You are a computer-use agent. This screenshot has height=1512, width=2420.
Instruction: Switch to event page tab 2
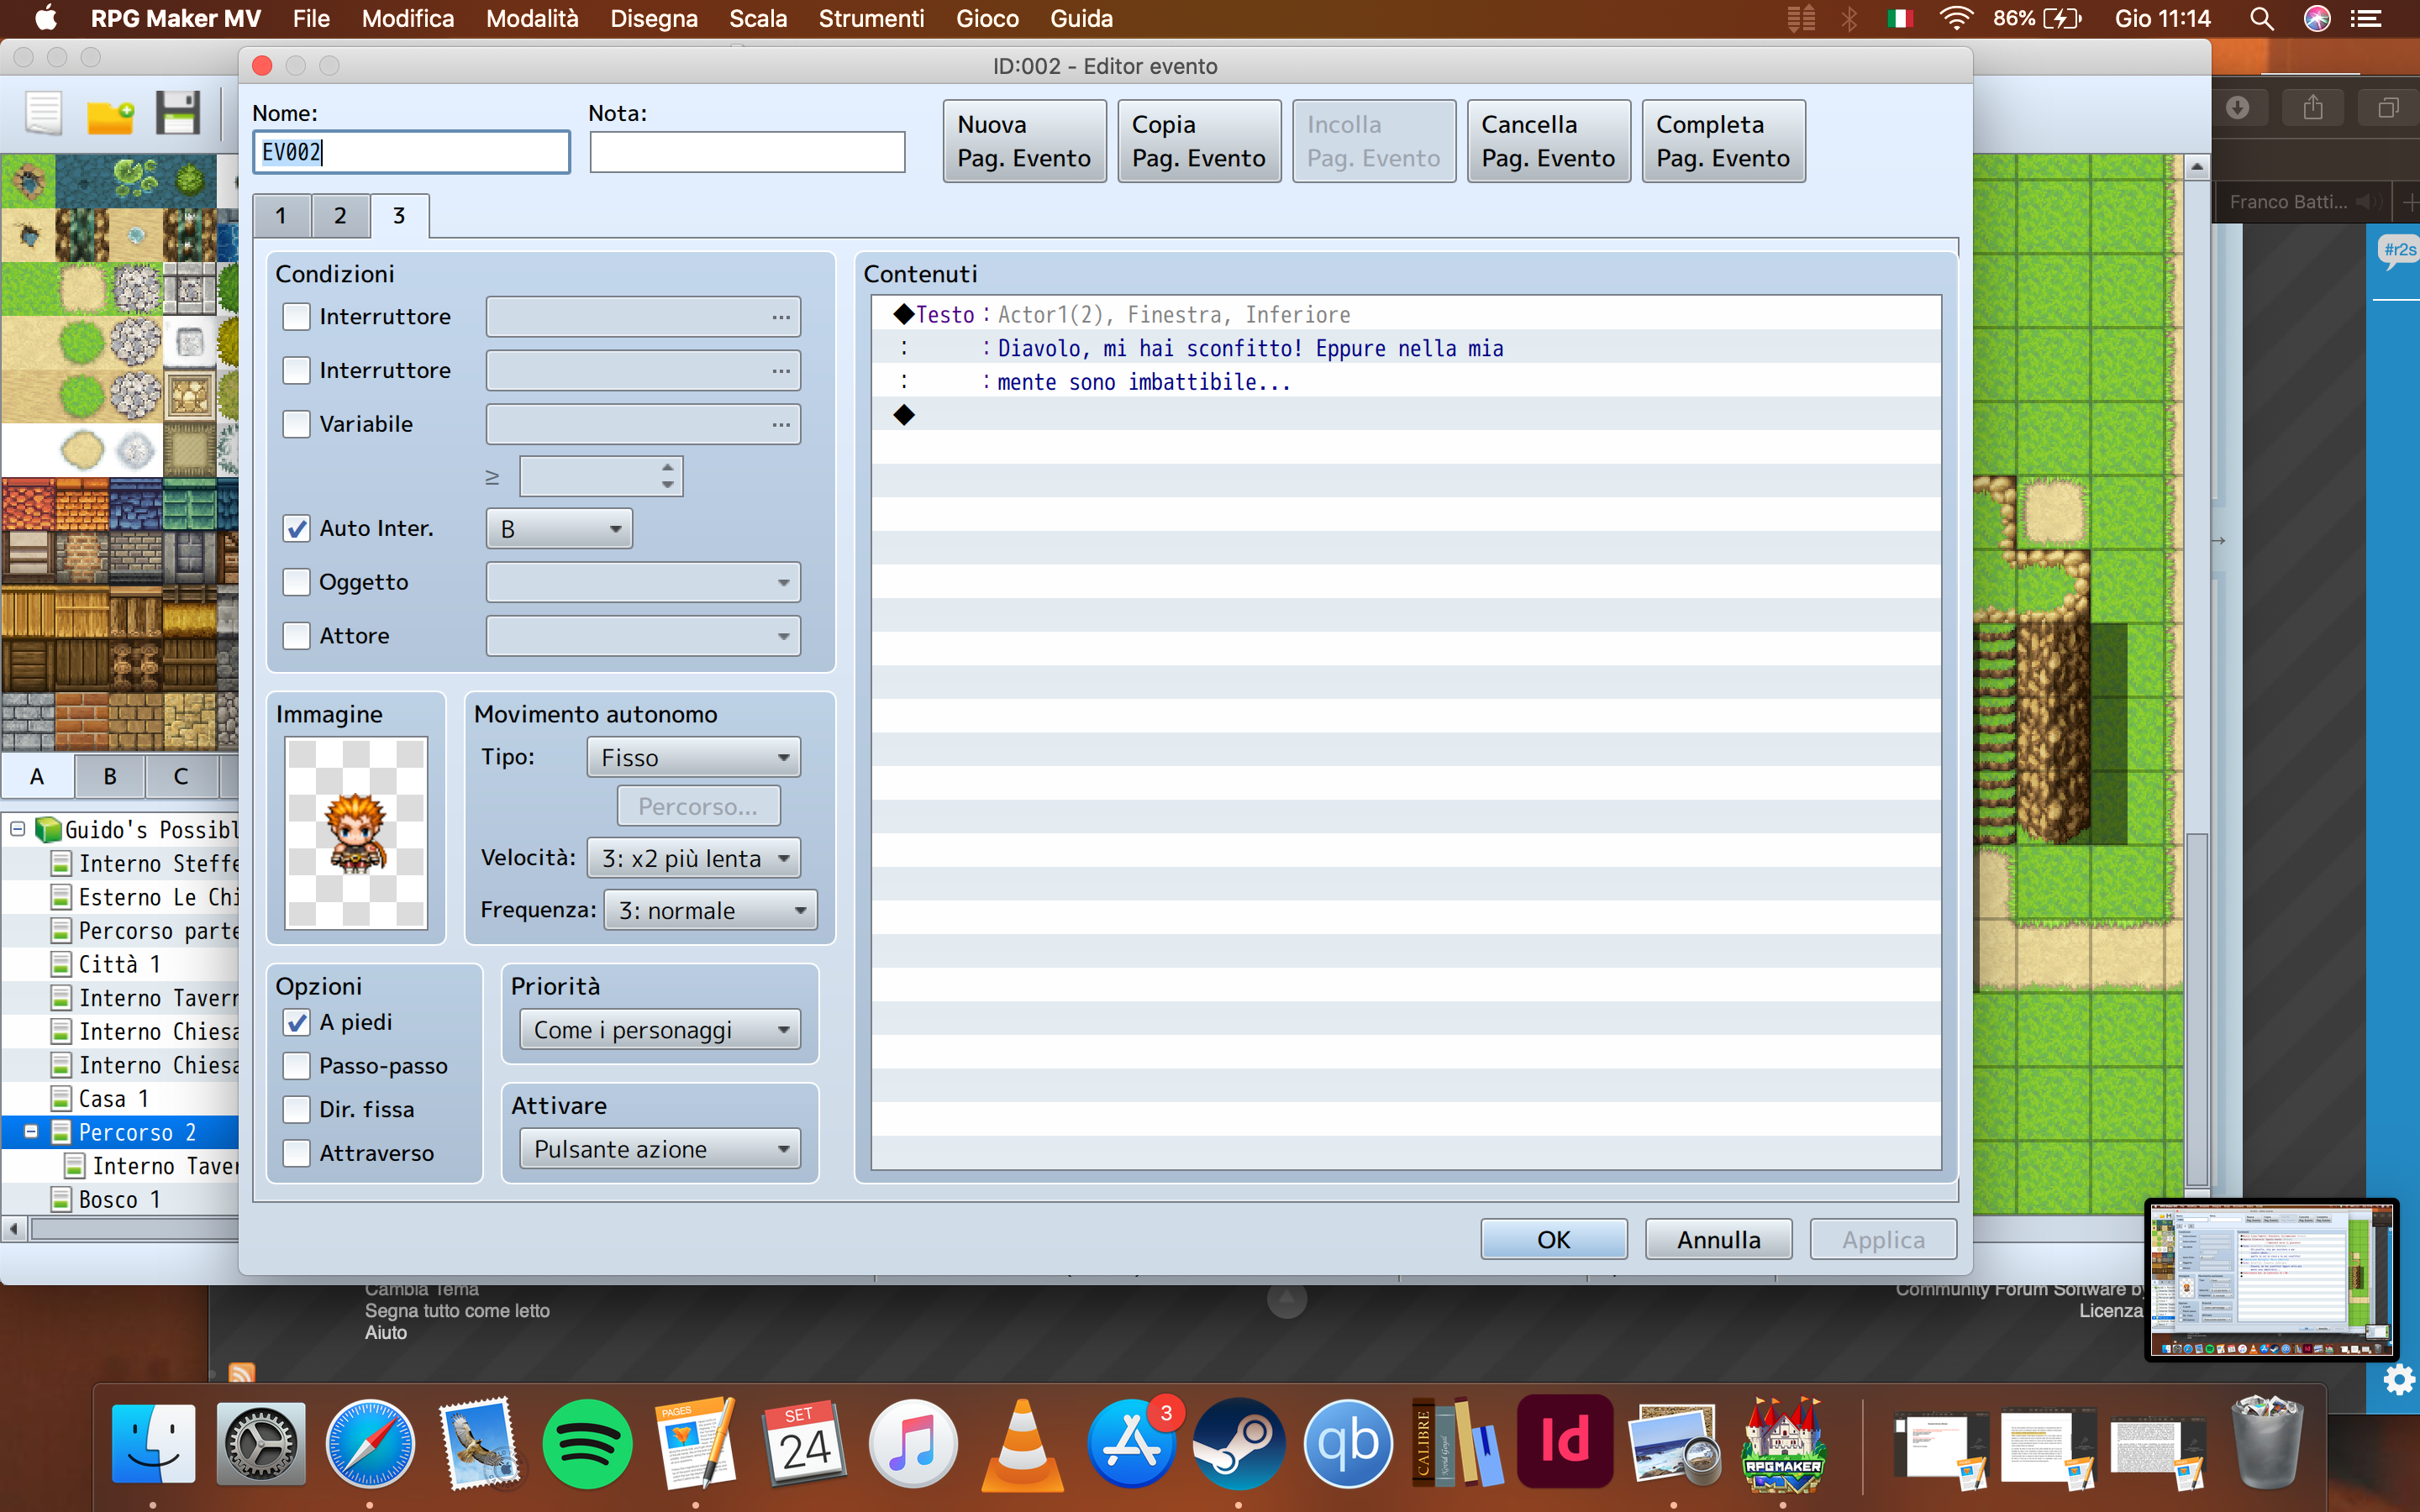click(x=340, y=216)
